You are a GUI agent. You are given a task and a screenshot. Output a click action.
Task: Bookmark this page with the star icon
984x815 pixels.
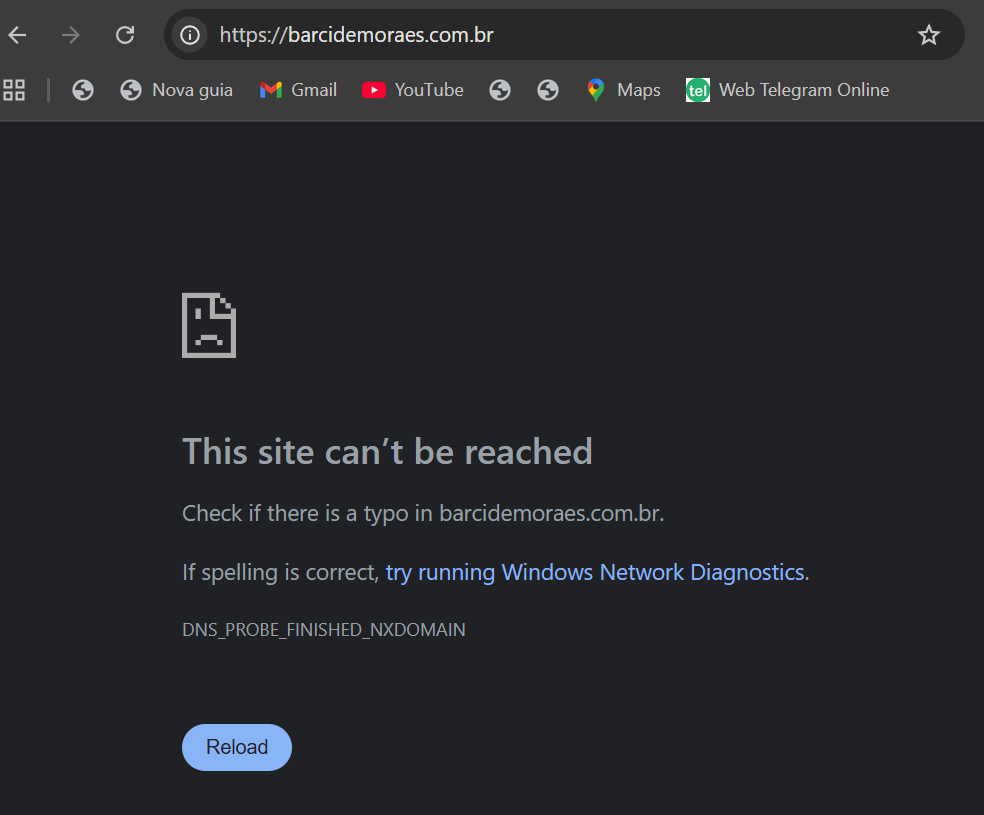929,36
